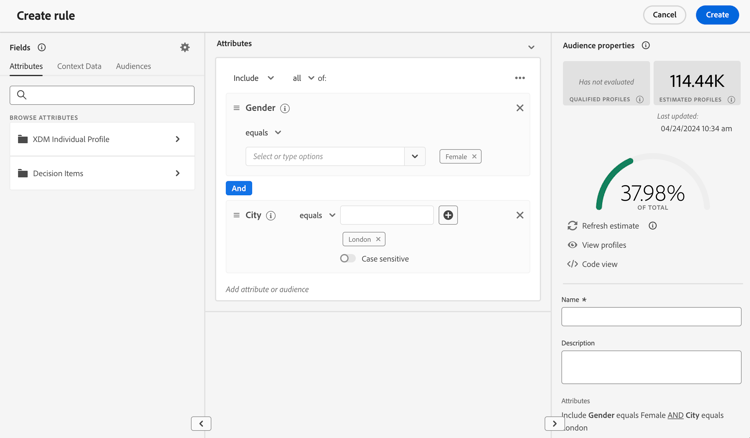
Task: Click the 37.98% estimate gauge
Action: click(x=652, y=184)
